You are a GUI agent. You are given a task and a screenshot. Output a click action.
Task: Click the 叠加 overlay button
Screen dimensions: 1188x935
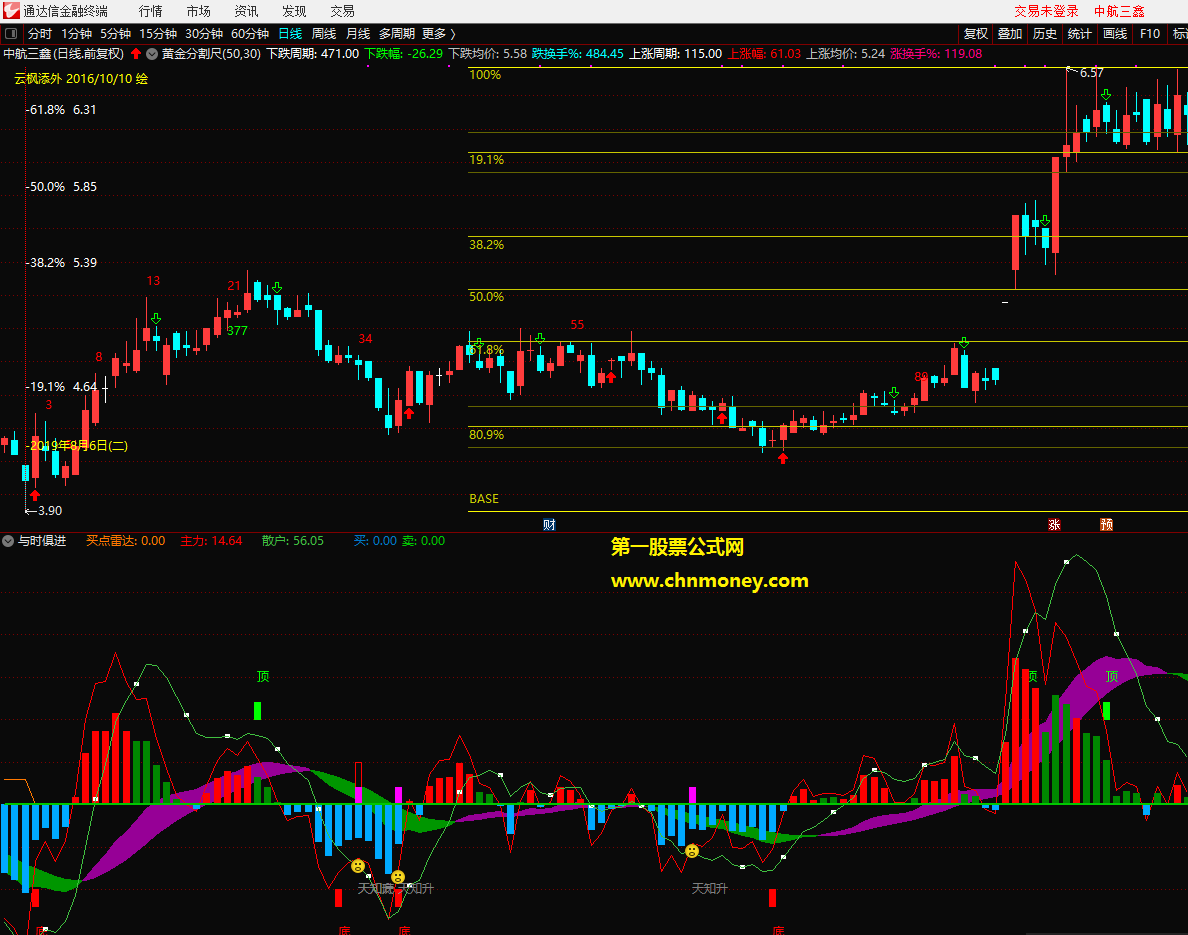pos(1010,33)
